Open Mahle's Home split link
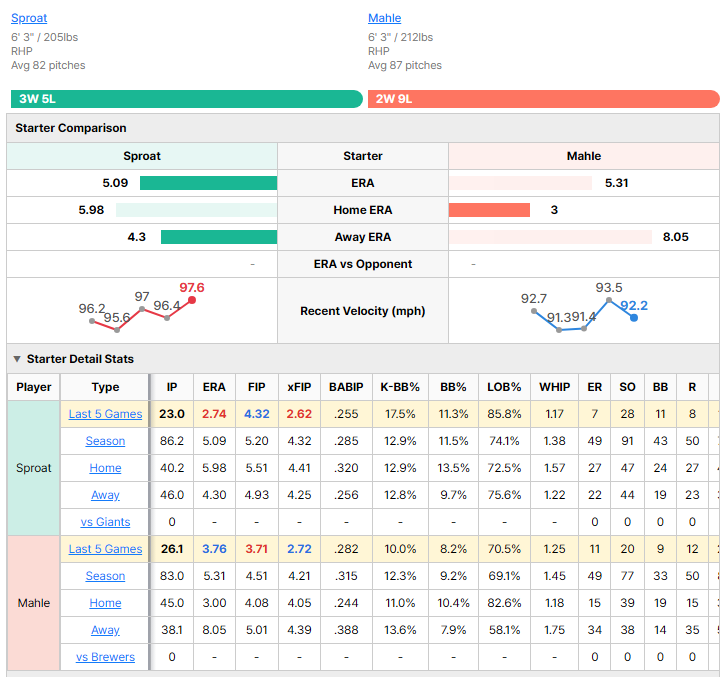Screen dimensions: 726x677 coord(105,603)
